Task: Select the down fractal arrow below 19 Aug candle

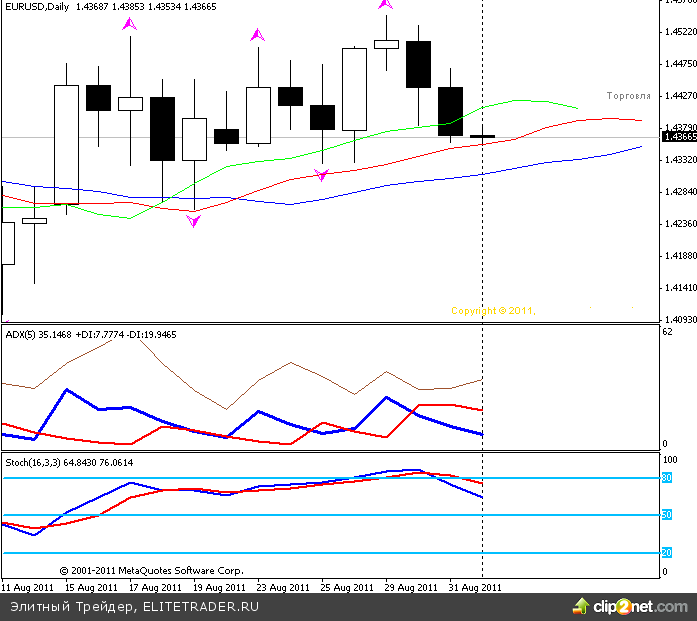Action: pos(193,220)
